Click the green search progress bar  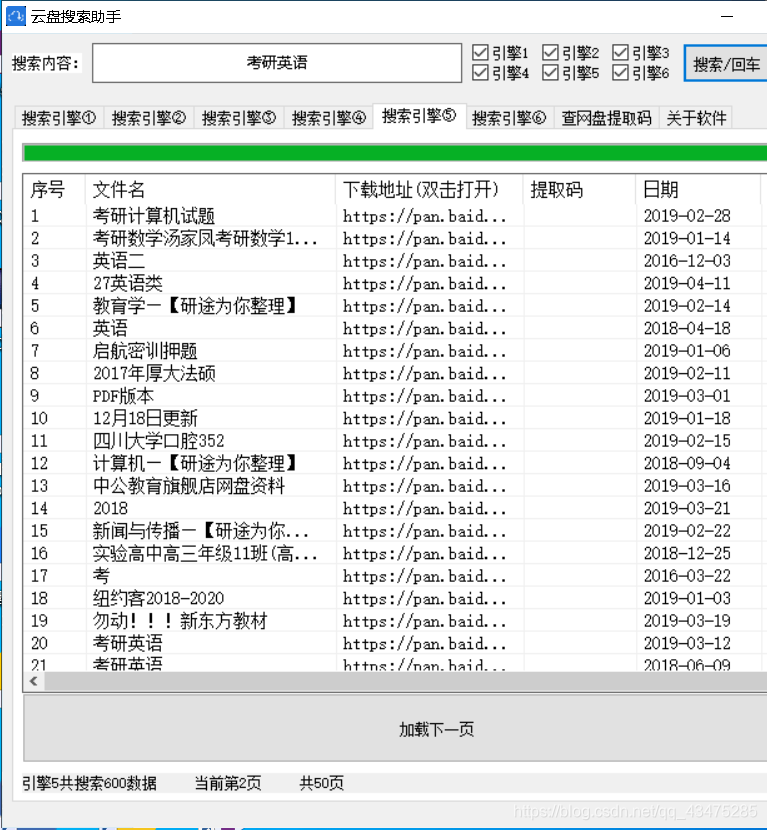point(395,152)
